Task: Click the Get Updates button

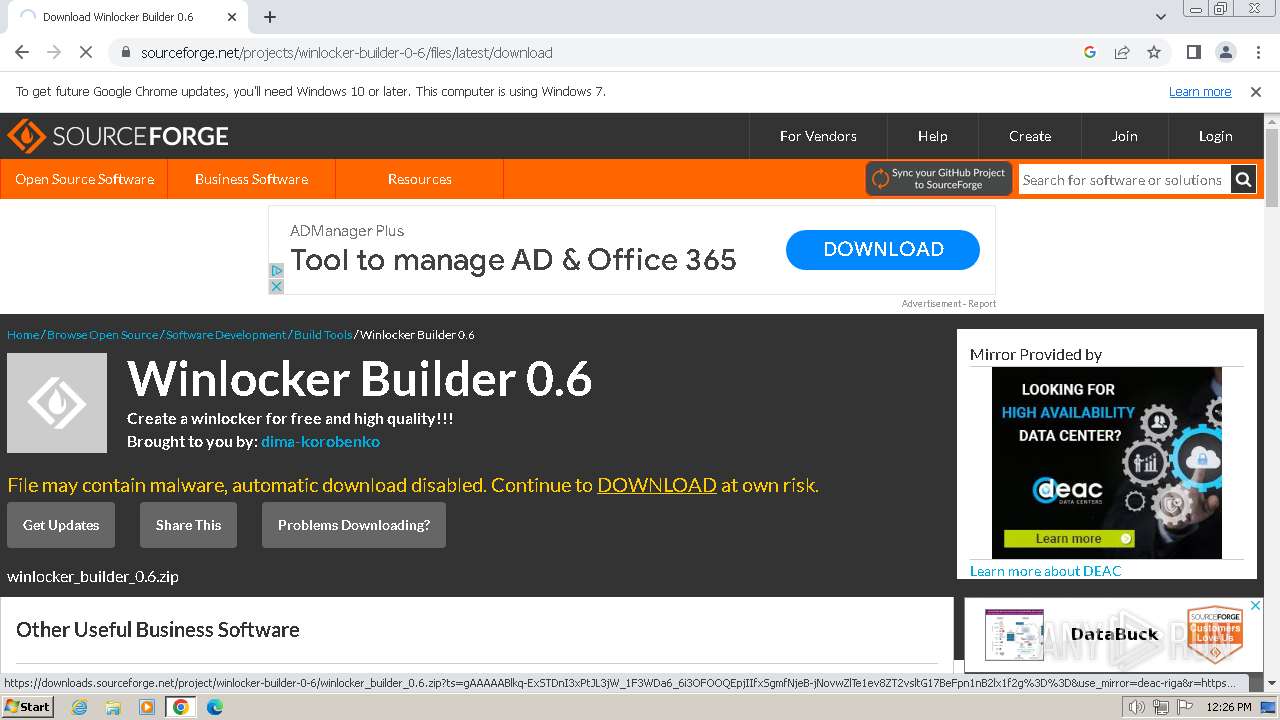Action: [x=61, y=525]
